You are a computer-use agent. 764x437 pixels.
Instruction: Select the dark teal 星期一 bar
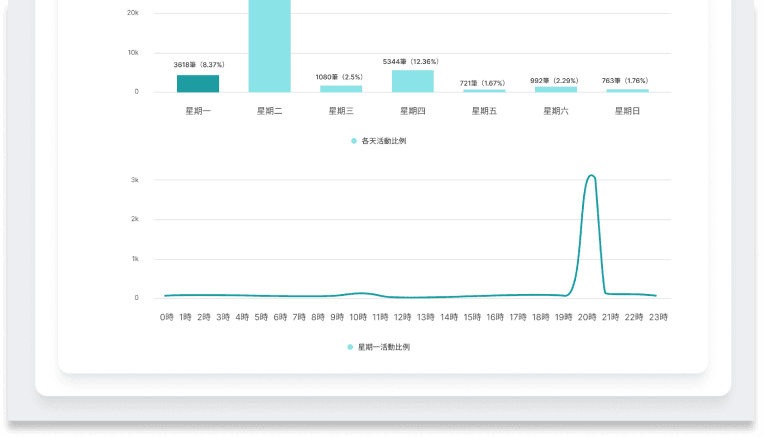click(x=198, y=83)
